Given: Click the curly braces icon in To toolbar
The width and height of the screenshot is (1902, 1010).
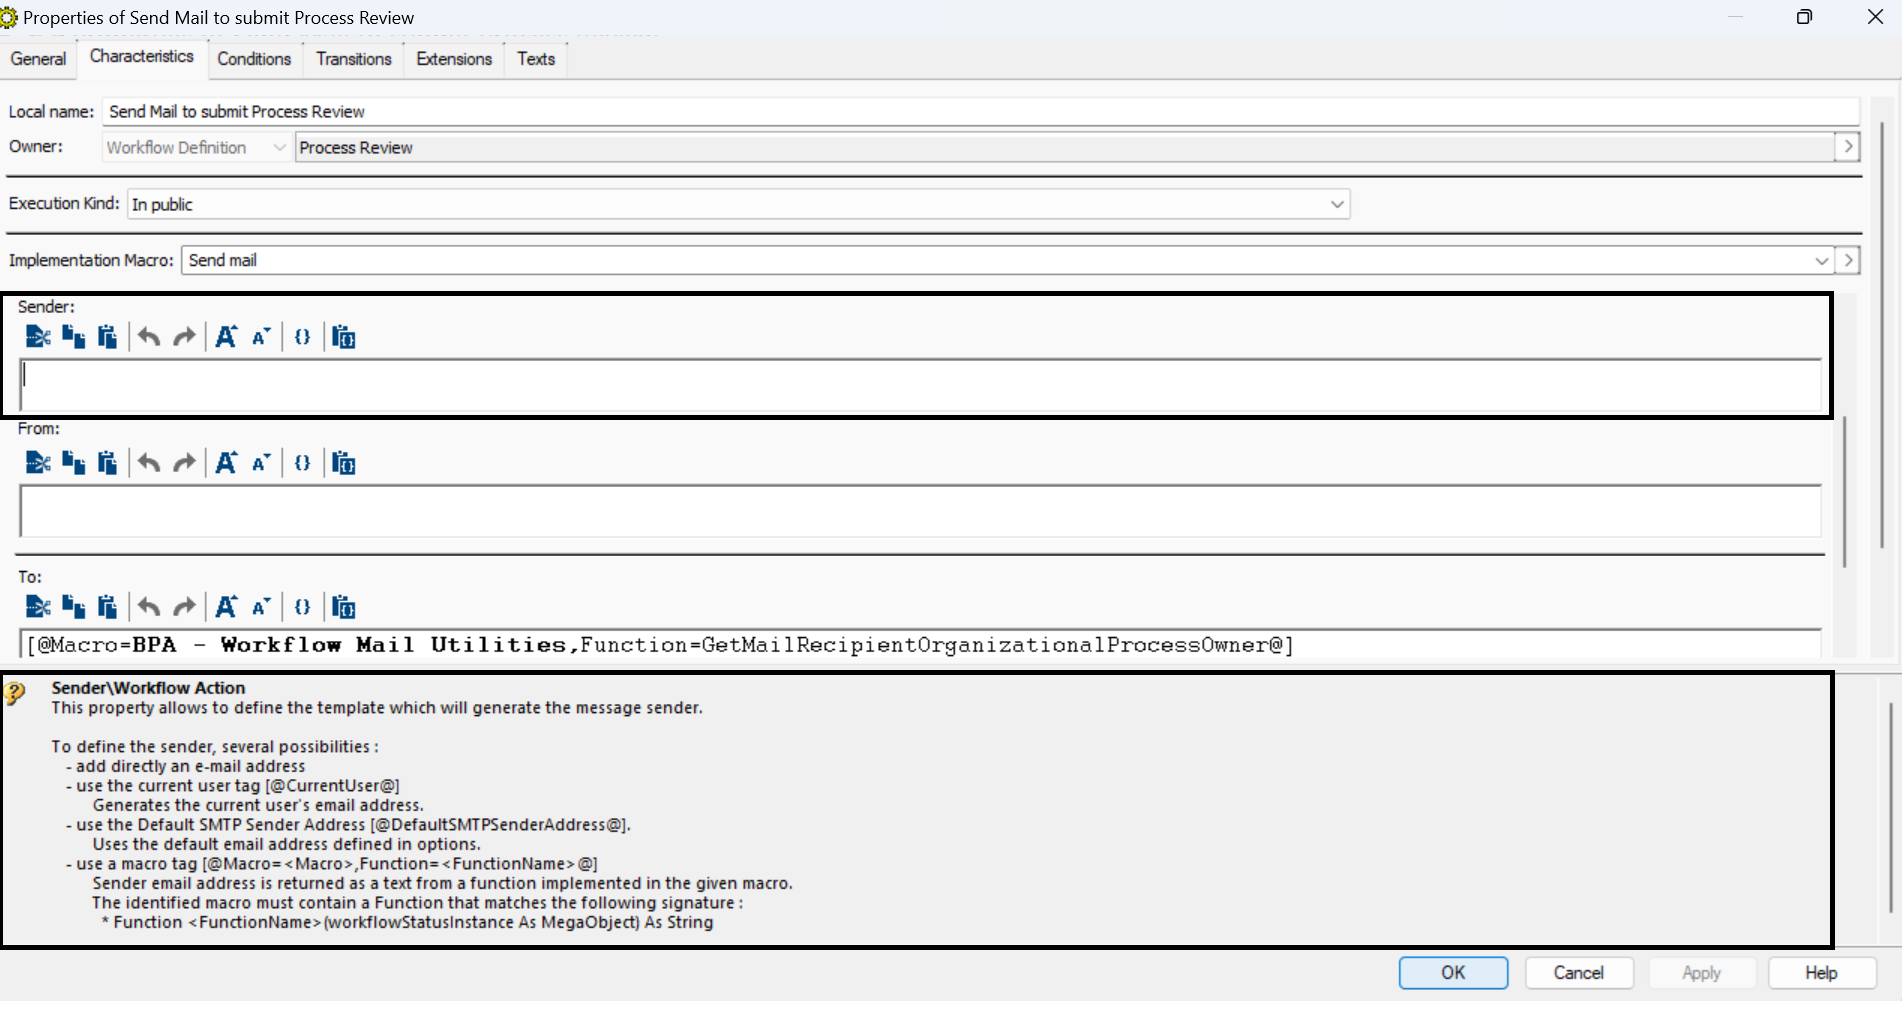Looking at the screenshot, I should [x=302, y=607].
